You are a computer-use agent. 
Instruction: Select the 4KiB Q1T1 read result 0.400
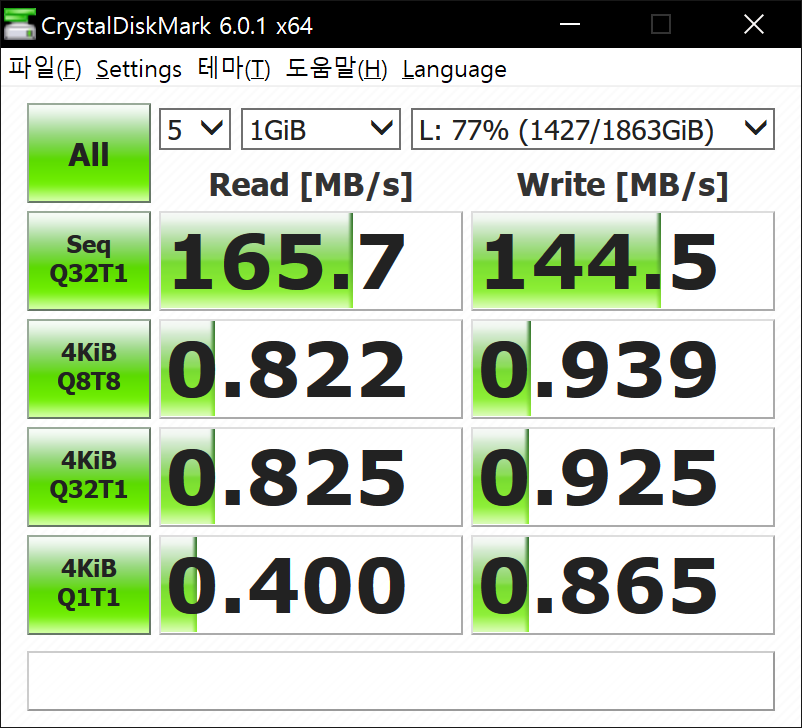[x=311, y=585]
